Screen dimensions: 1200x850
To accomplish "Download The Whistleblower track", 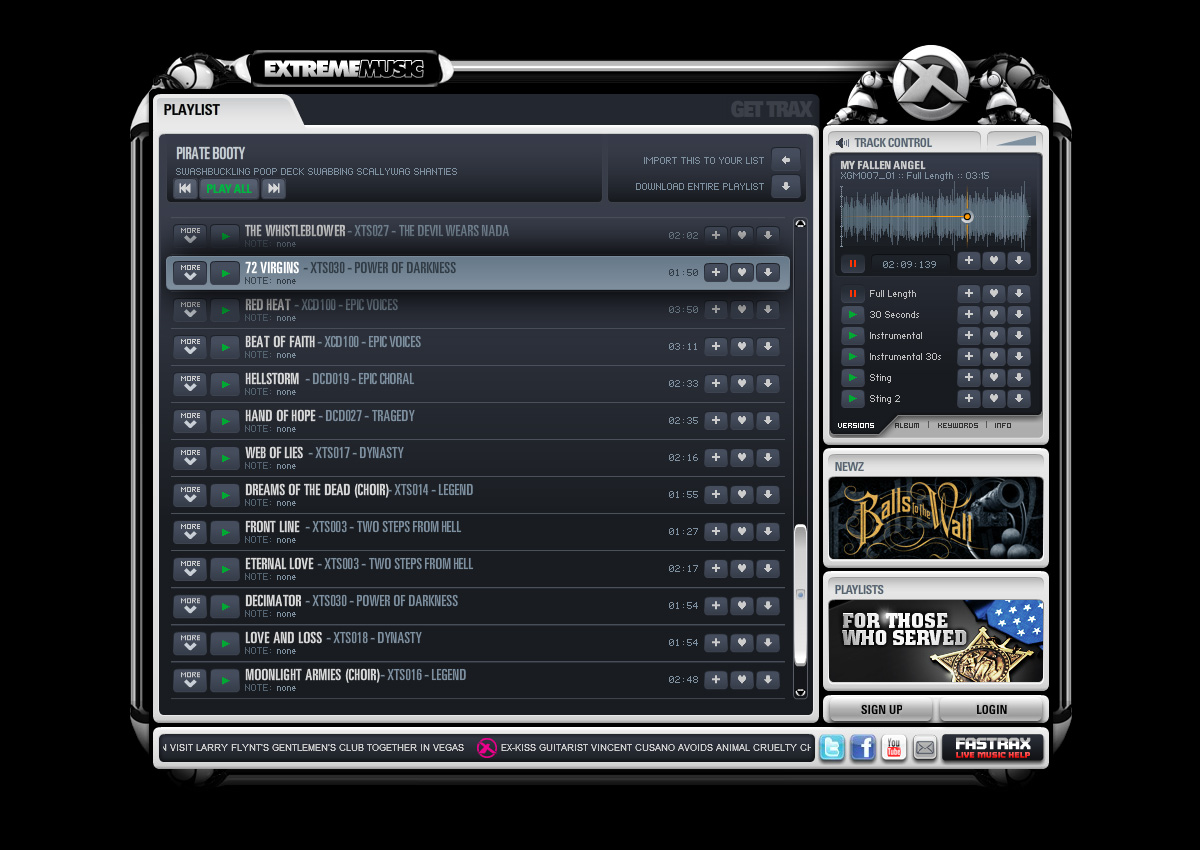I will pyautogui.click(x=768, y=235).
